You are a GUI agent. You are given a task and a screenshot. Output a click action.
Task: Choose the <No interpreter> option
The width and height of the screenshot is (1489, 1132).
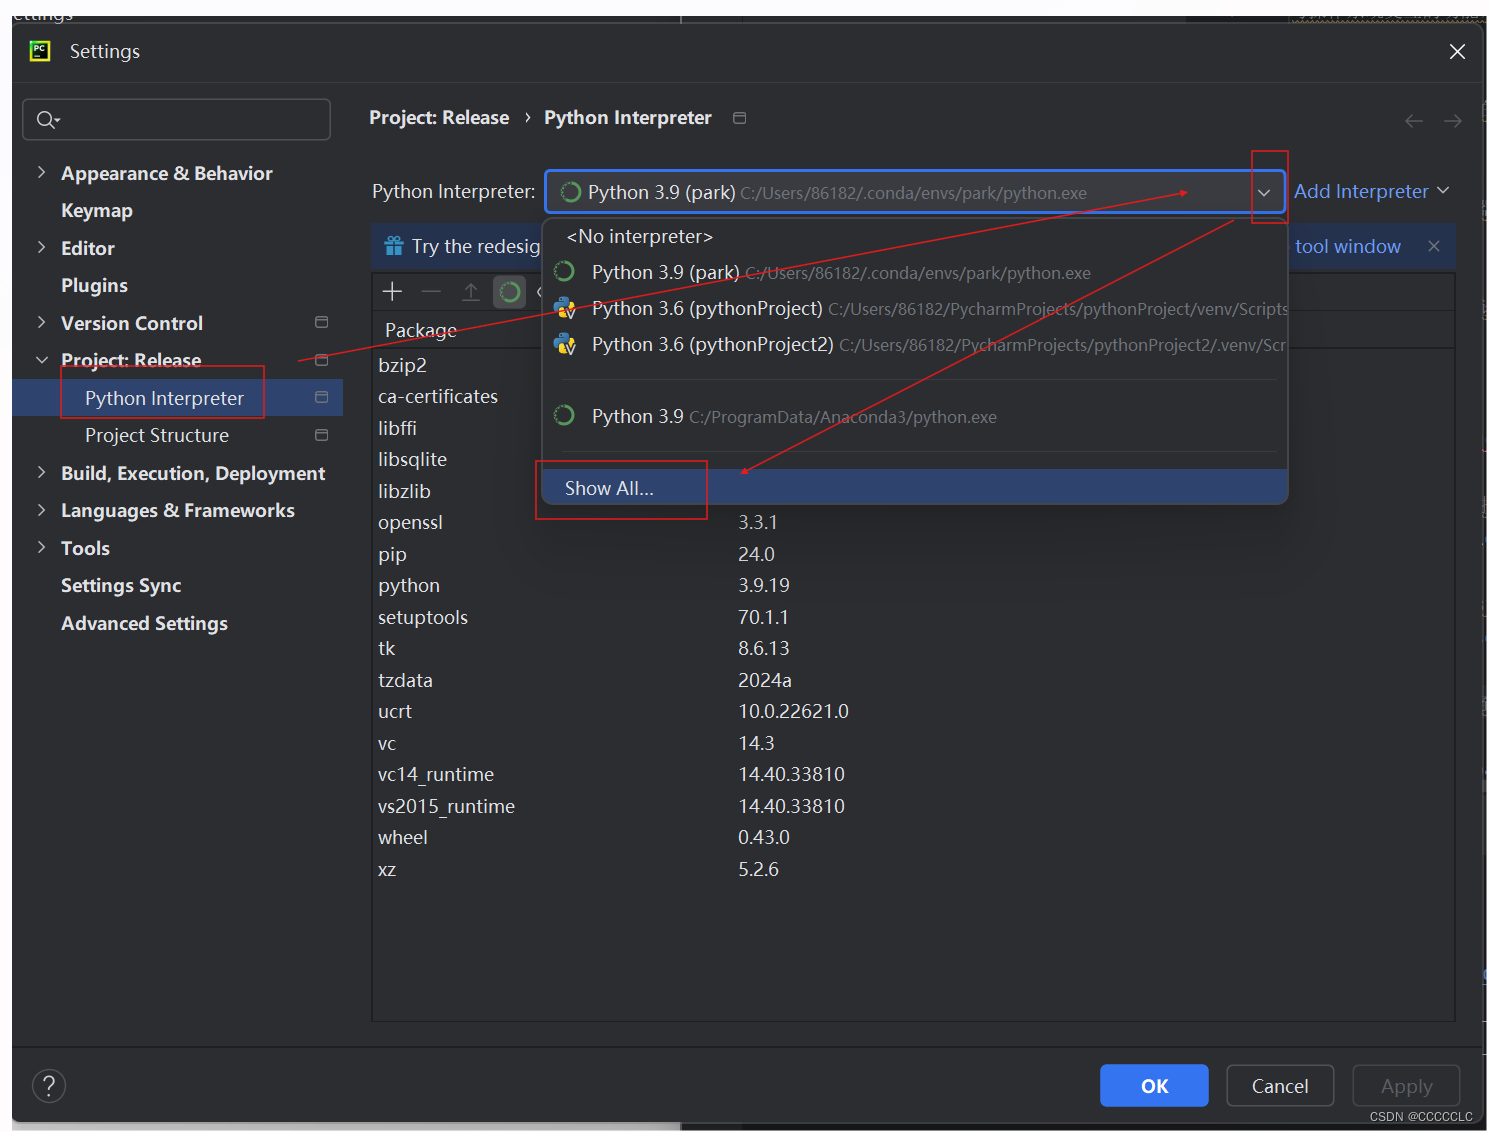pos(638,236)
